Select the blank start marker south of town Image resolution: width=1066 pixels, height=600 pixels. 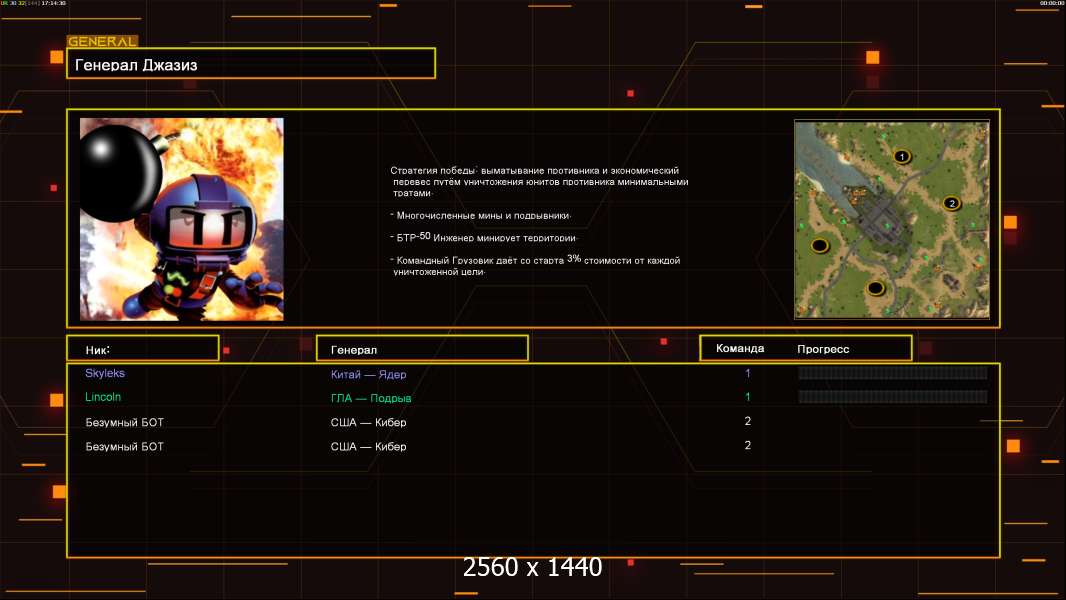click(x=876, y=289)
